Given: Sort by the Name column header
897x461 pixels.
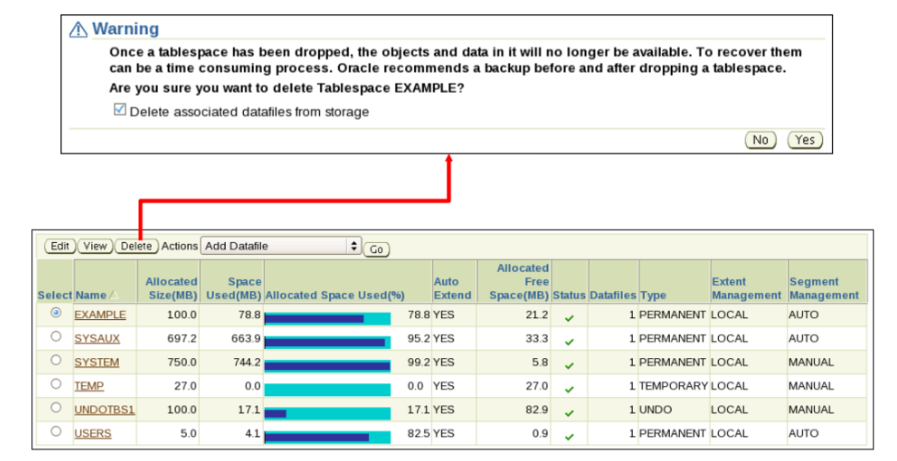Looking at the screenshot, I should (x=90, y=295).
